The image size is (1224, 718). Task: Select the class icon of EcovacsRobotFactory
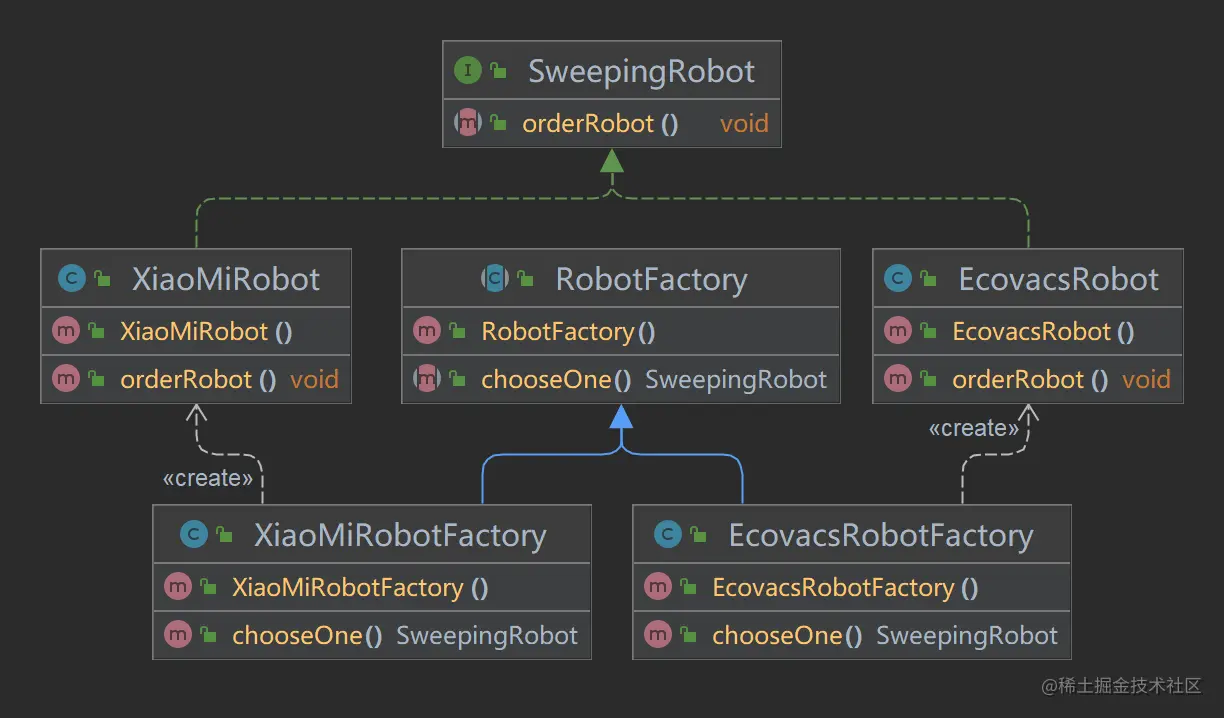coord(666,535)
